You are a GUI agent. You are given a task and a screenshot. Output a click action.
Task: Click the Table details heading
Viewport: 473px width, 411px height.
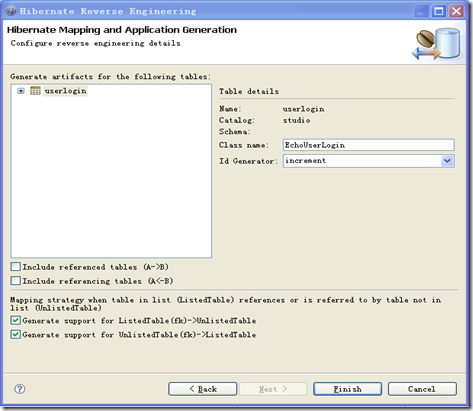(249, 91)
